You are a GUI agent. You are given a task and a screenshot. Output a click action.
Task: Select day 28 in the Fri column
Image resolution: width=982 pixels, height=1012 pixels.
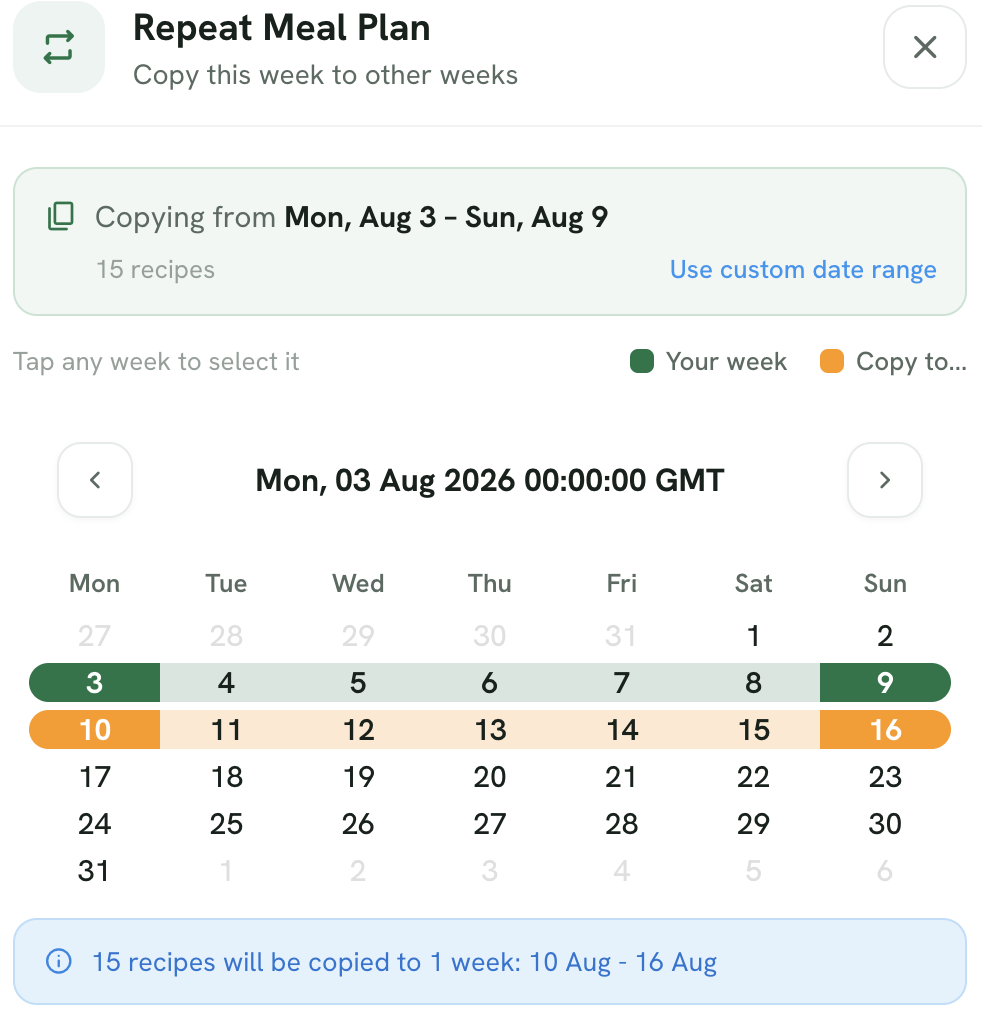coord(621,824)
